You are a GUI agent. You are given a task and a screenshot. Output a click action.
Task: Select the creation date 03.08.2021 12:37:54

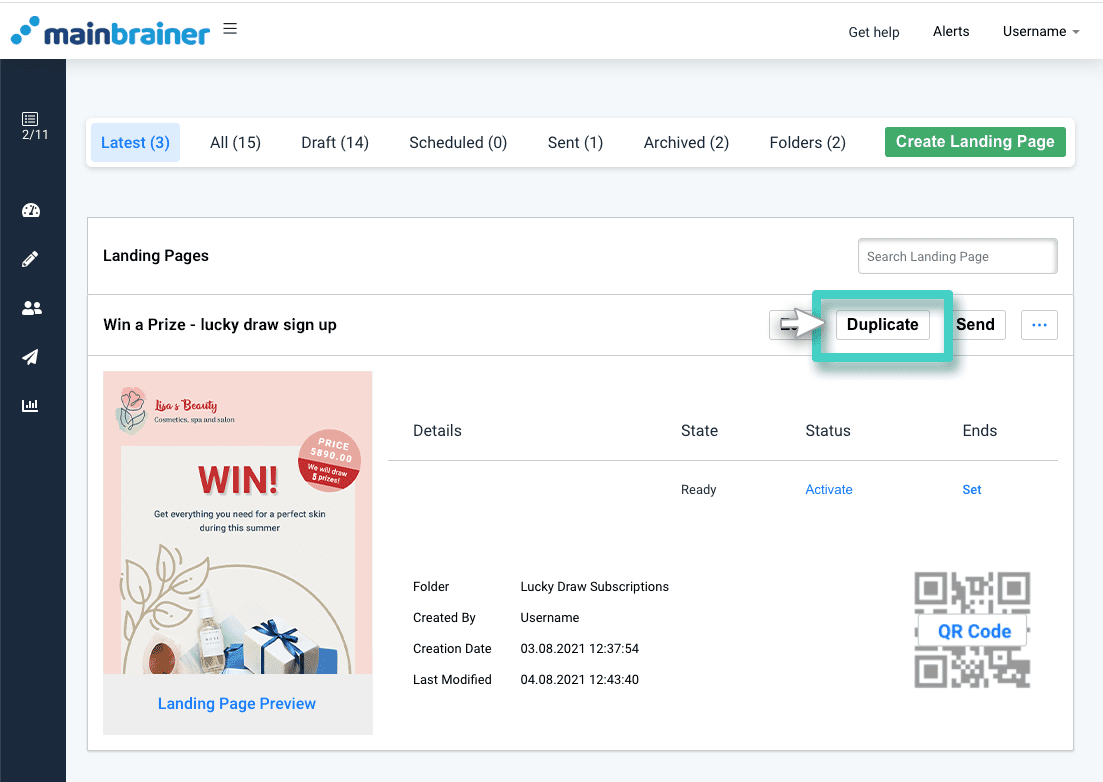click(580, 648)
